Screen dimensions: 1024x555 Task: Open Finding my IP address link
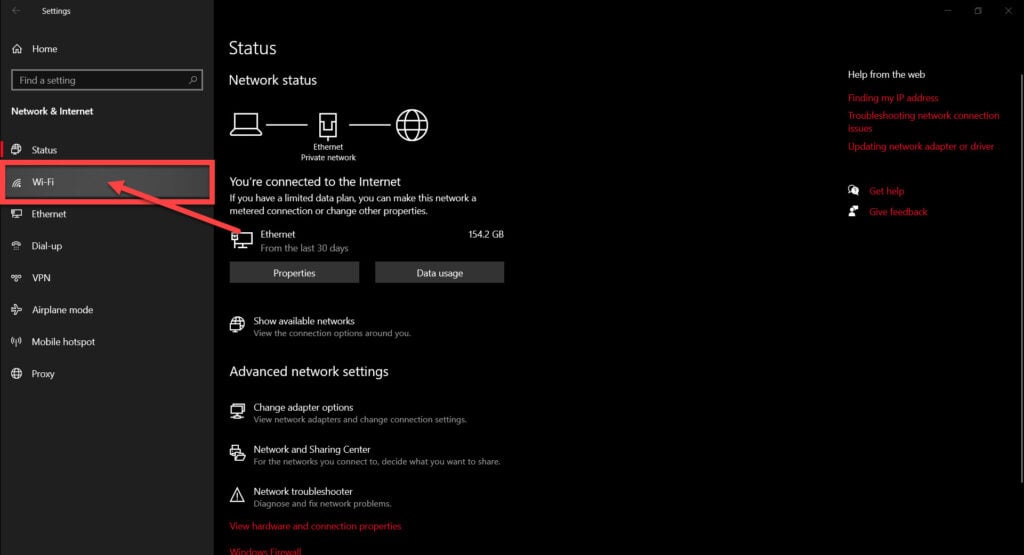(x=893, y=98)
